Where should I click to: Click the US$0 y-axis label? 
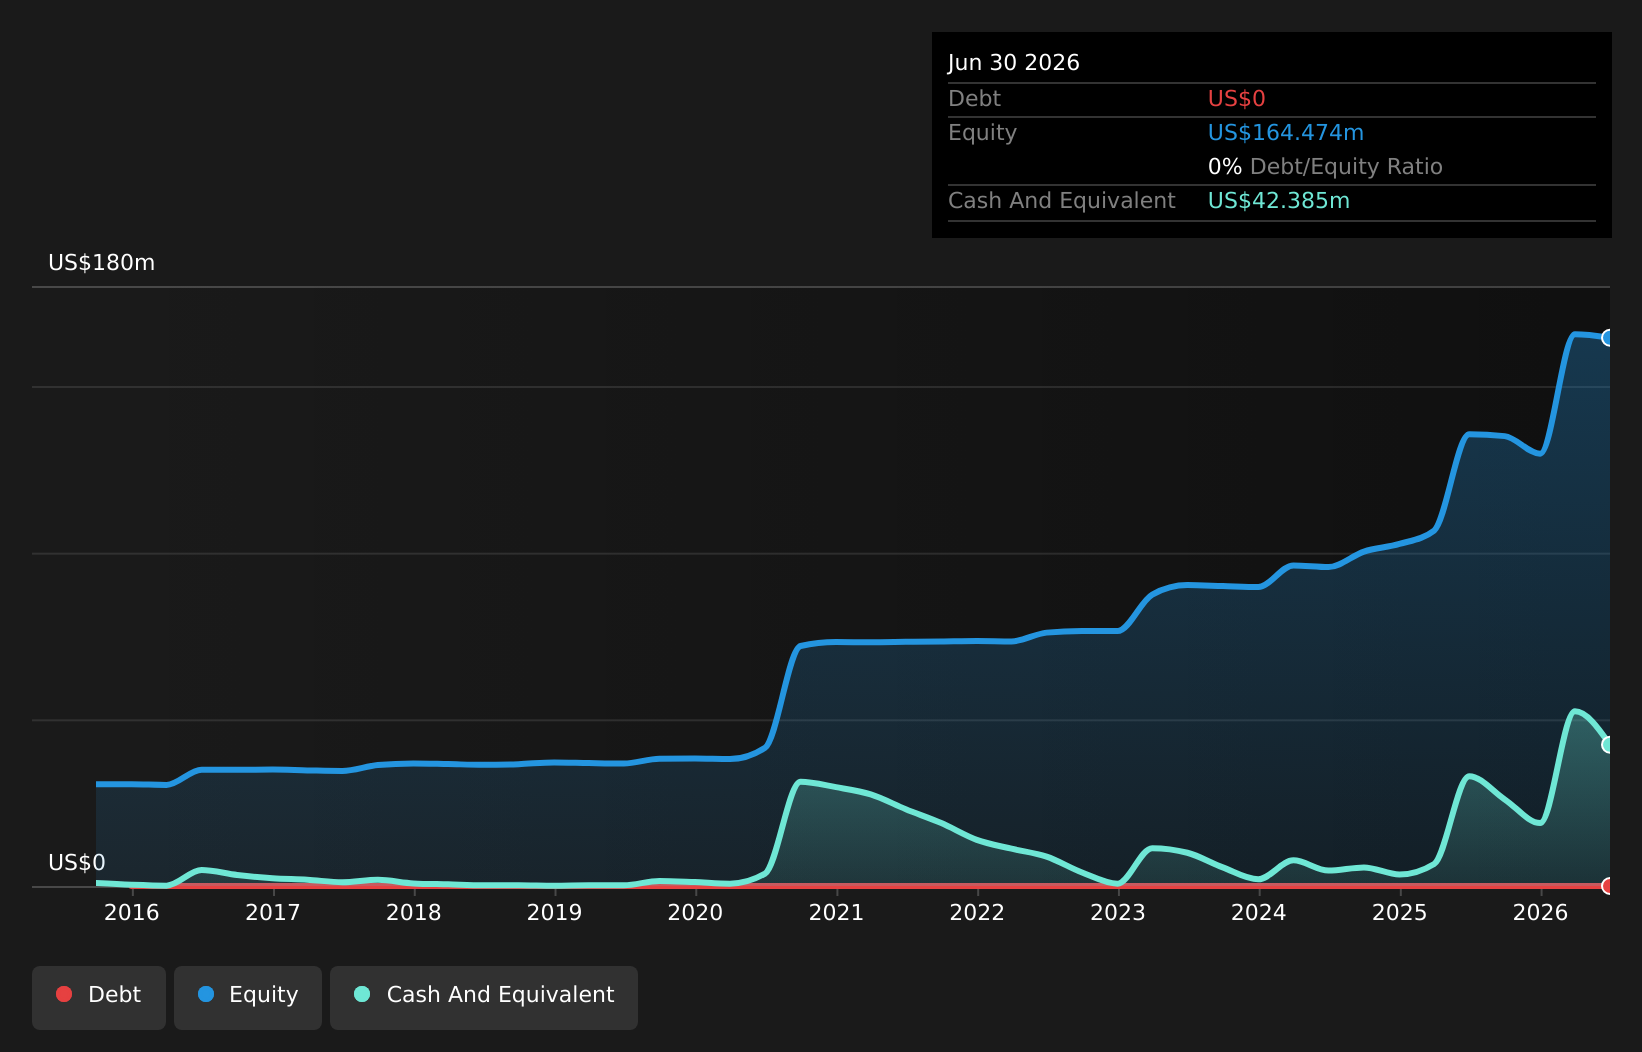pos(77,863)
